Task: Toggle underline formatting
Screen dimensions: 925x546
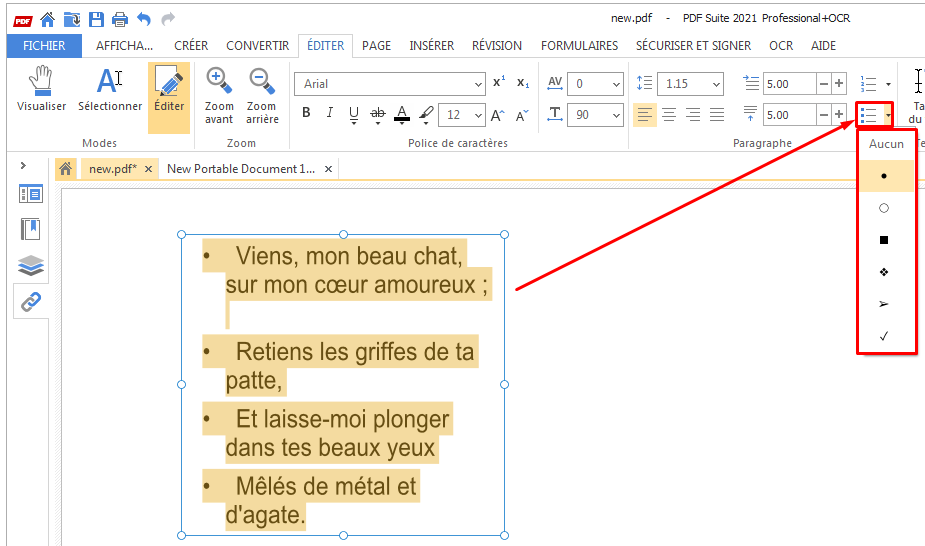Action: point(353,114)
